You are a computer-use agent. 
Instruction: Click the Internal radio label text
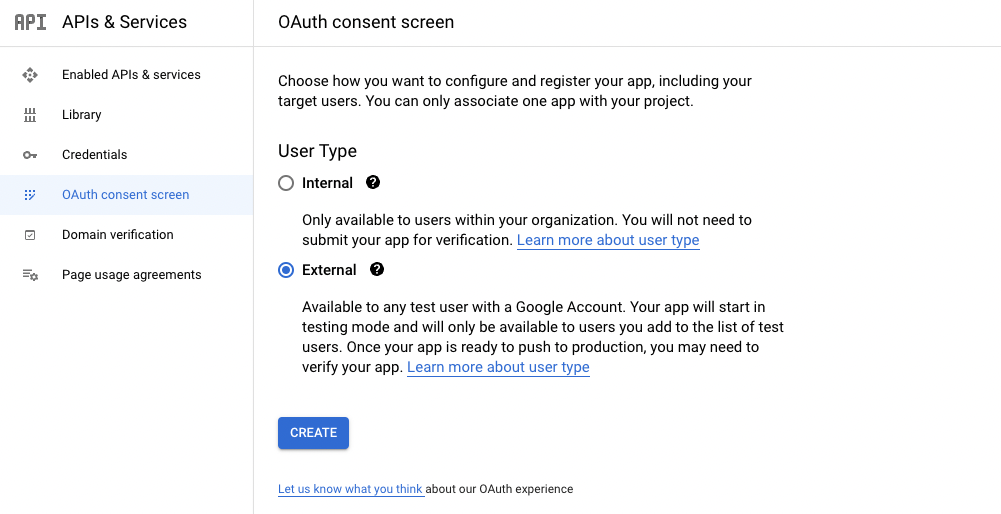pyautogui.click(x=327, y=183)
